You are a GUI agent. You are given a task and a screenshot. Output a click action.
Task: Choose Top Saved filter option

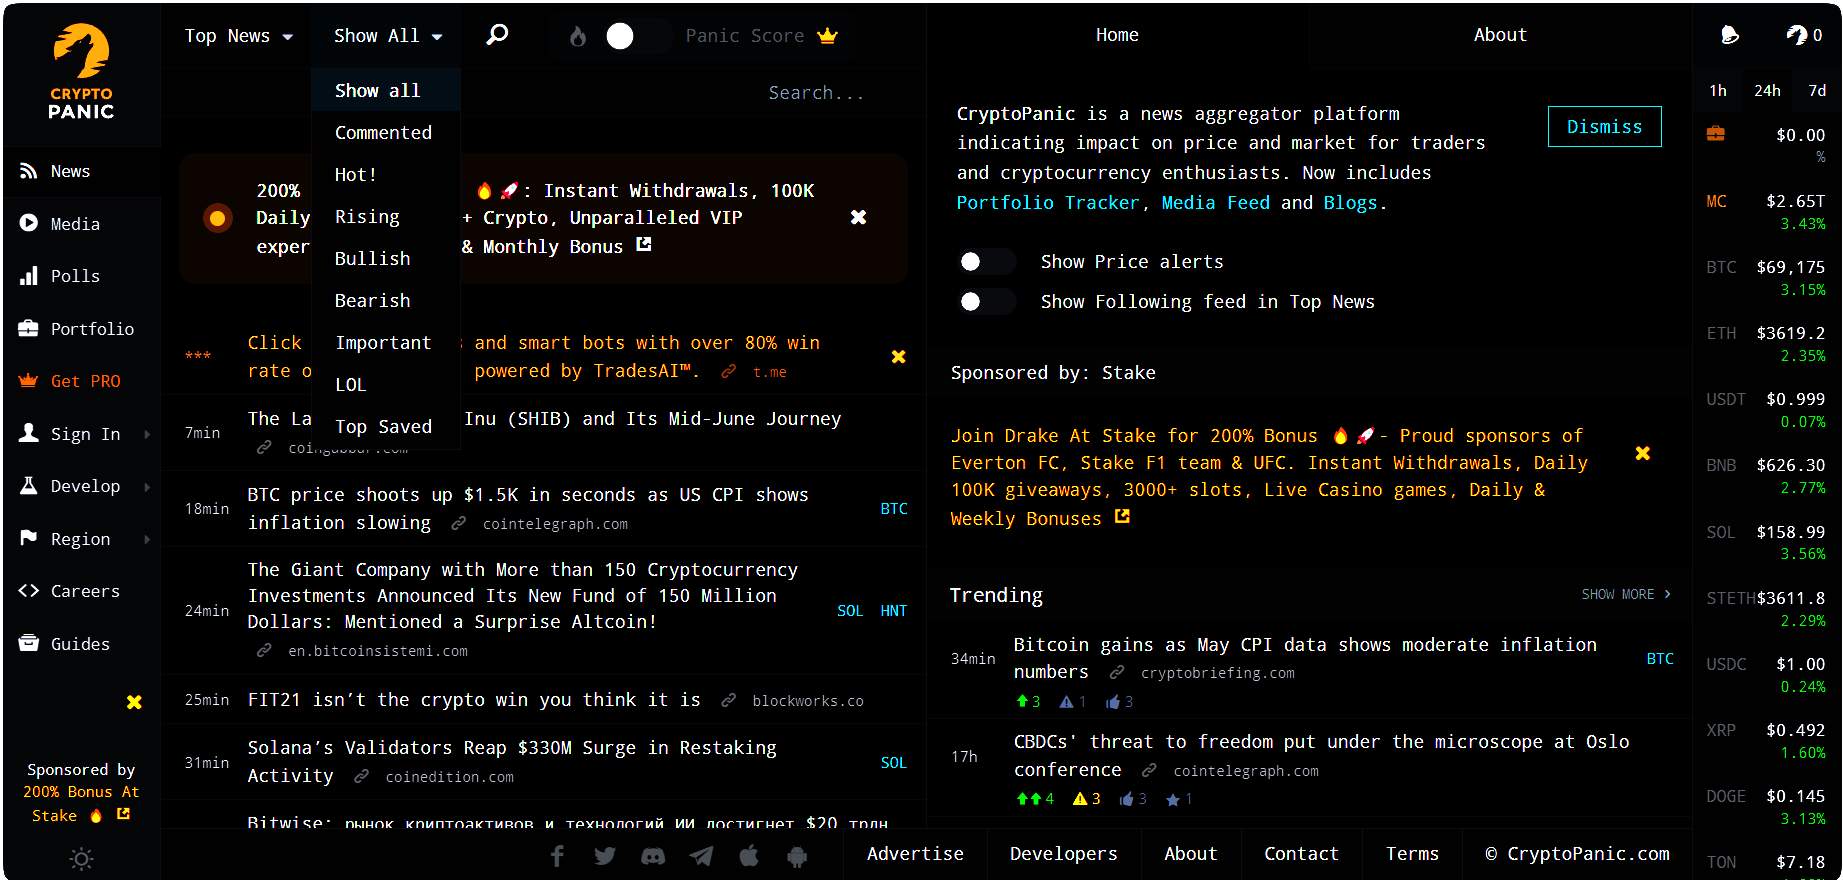click(385, 427)
